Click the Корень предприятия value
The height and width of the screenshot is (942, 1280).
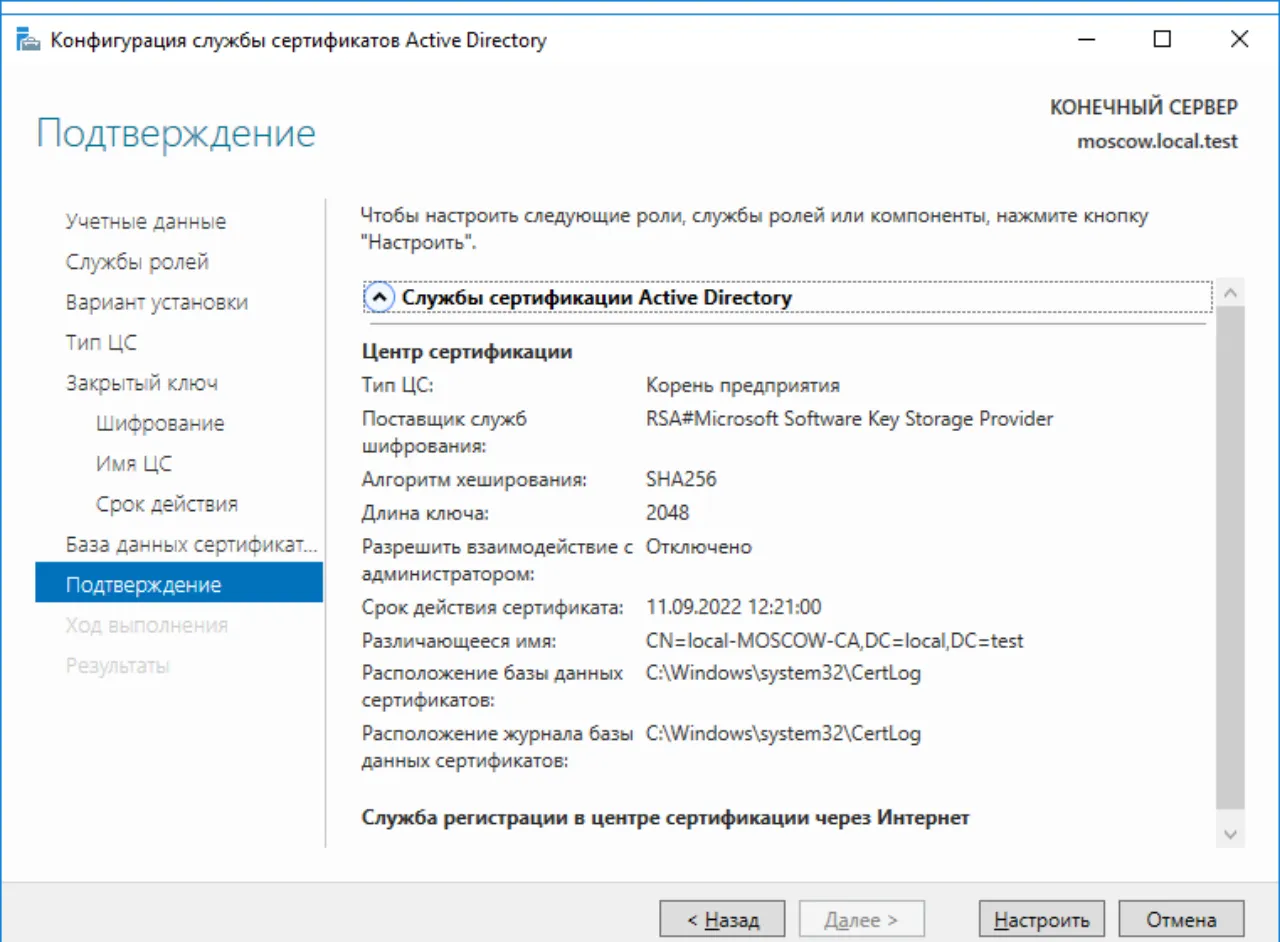point(743,385)
